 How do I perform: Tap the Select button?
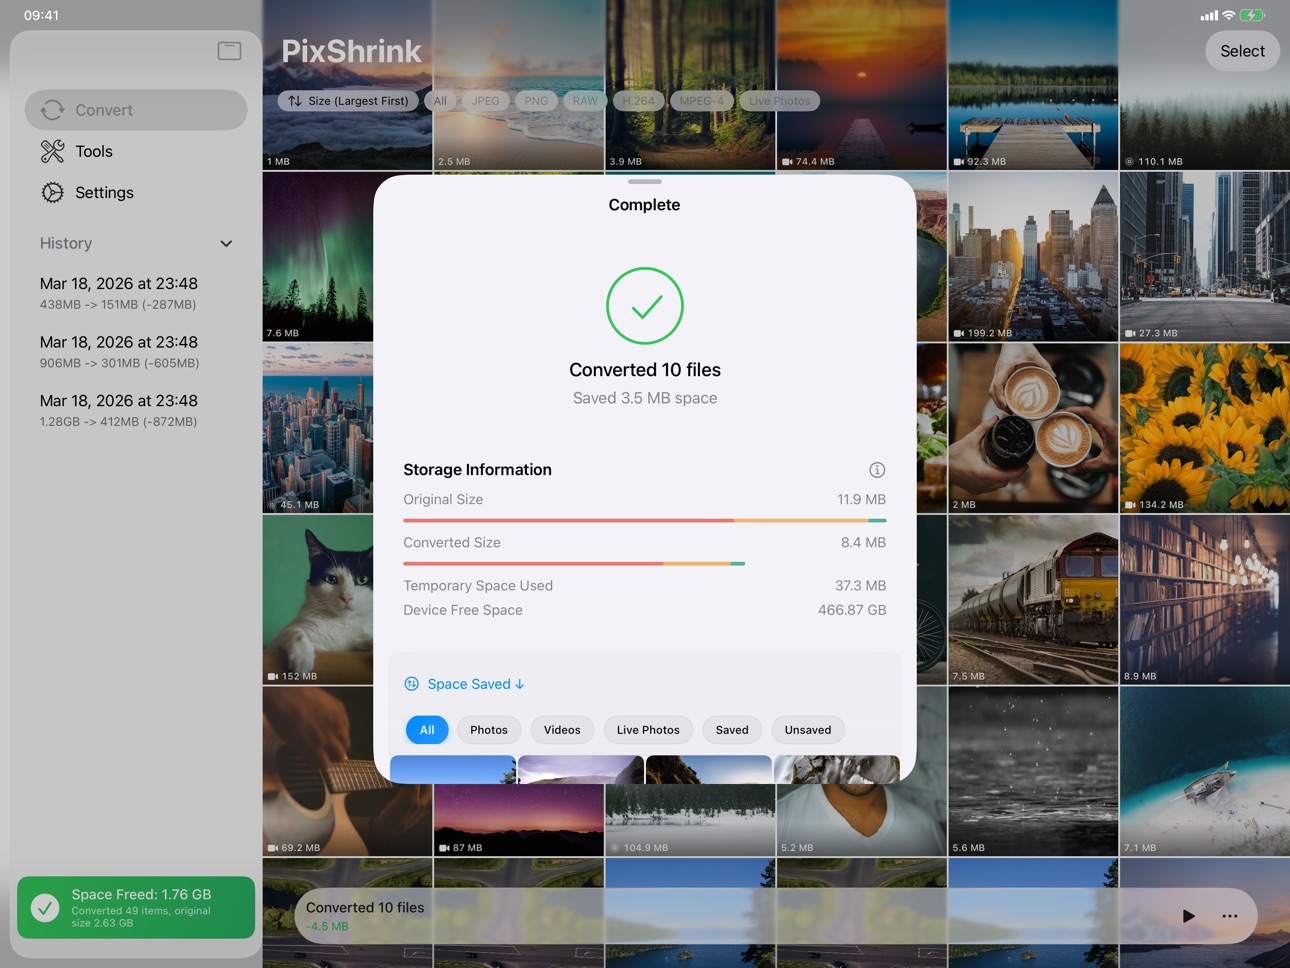(1243, 51)
